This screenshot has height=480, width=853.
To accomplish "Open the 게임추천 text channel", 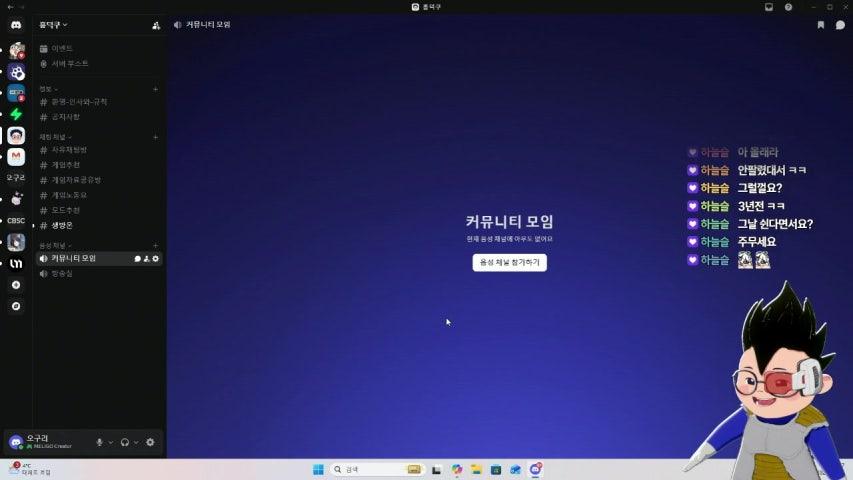I will point(99,165).
